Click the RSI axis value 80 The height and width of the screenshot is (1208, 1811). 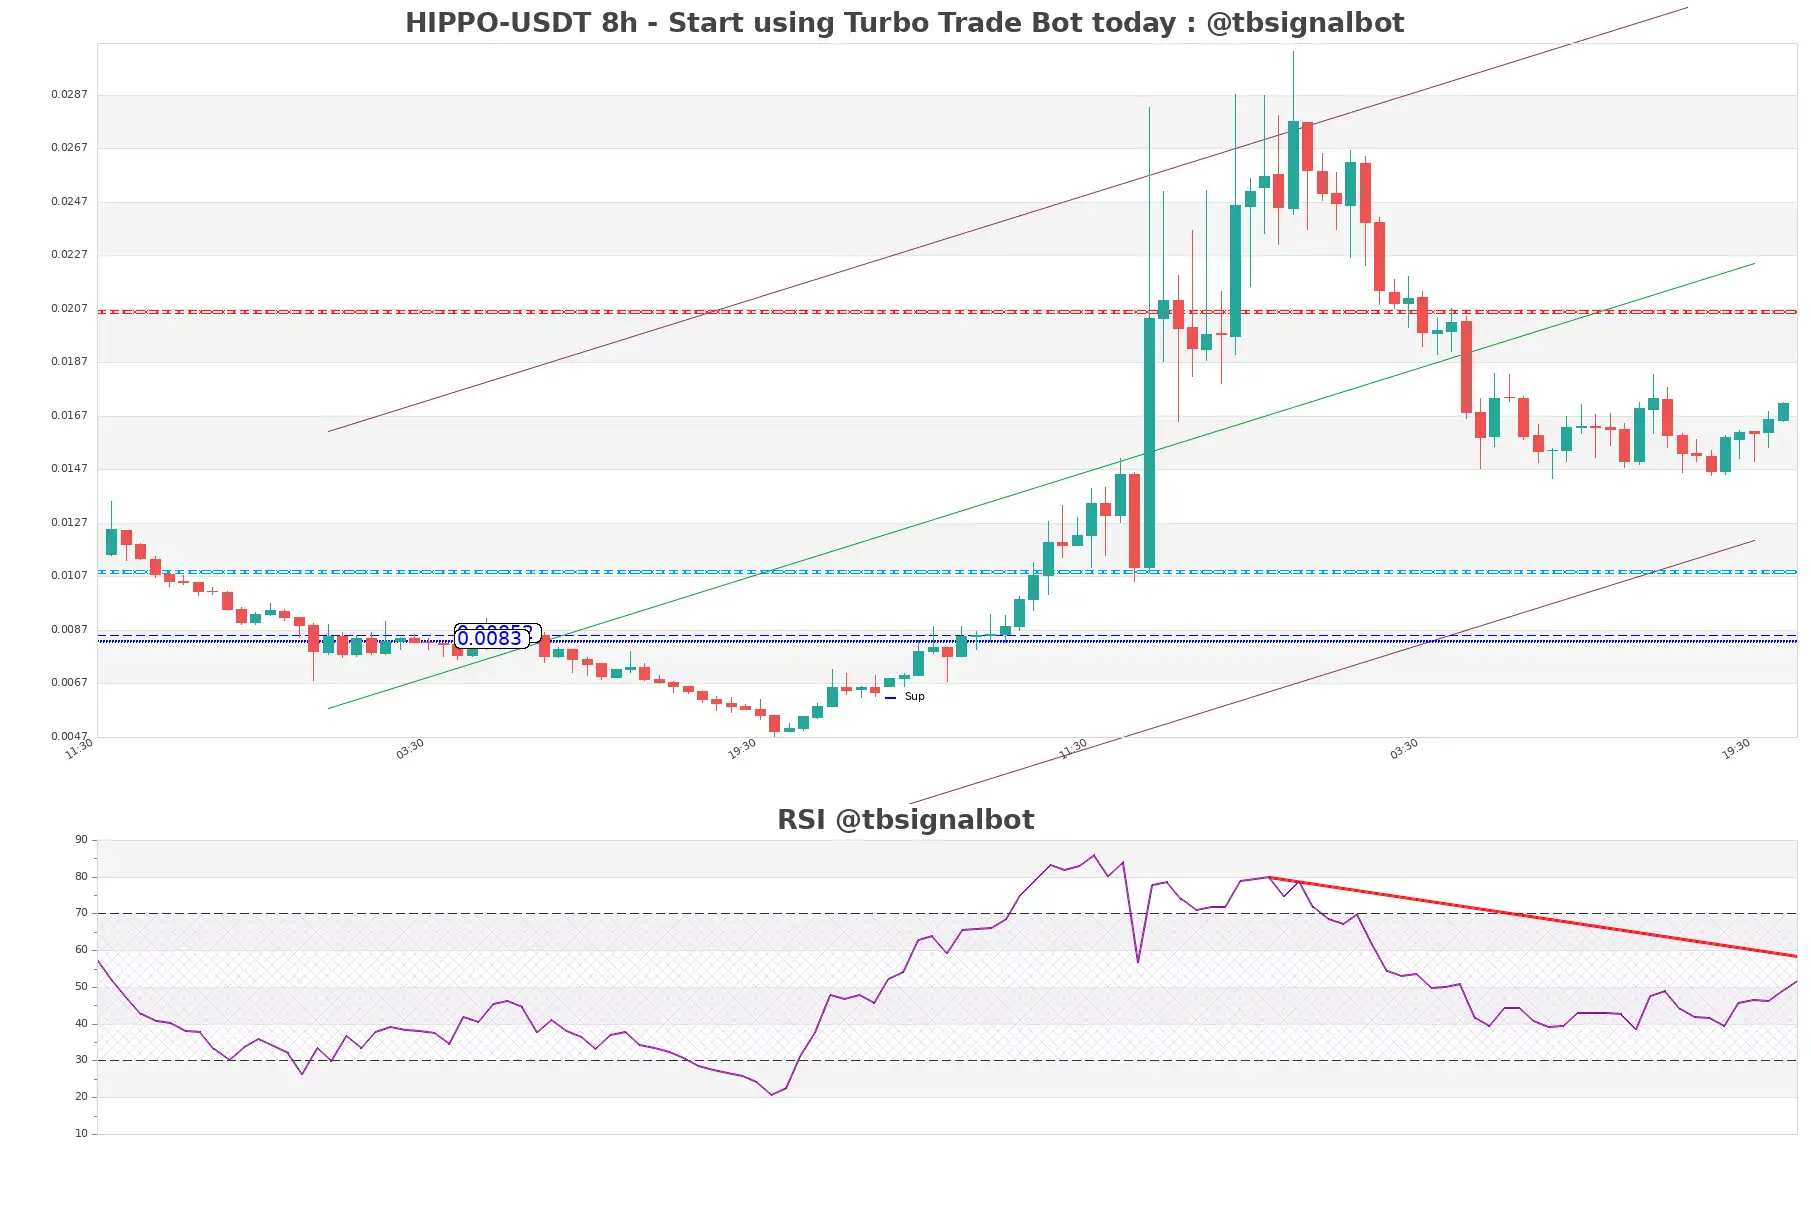(x=81, y=876)
